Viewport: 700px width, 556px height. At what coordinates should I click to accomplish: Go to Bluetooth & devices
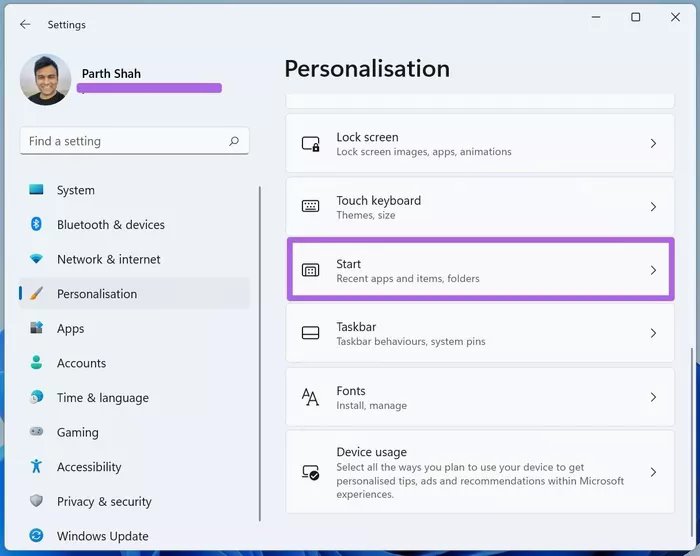[134, 224]
